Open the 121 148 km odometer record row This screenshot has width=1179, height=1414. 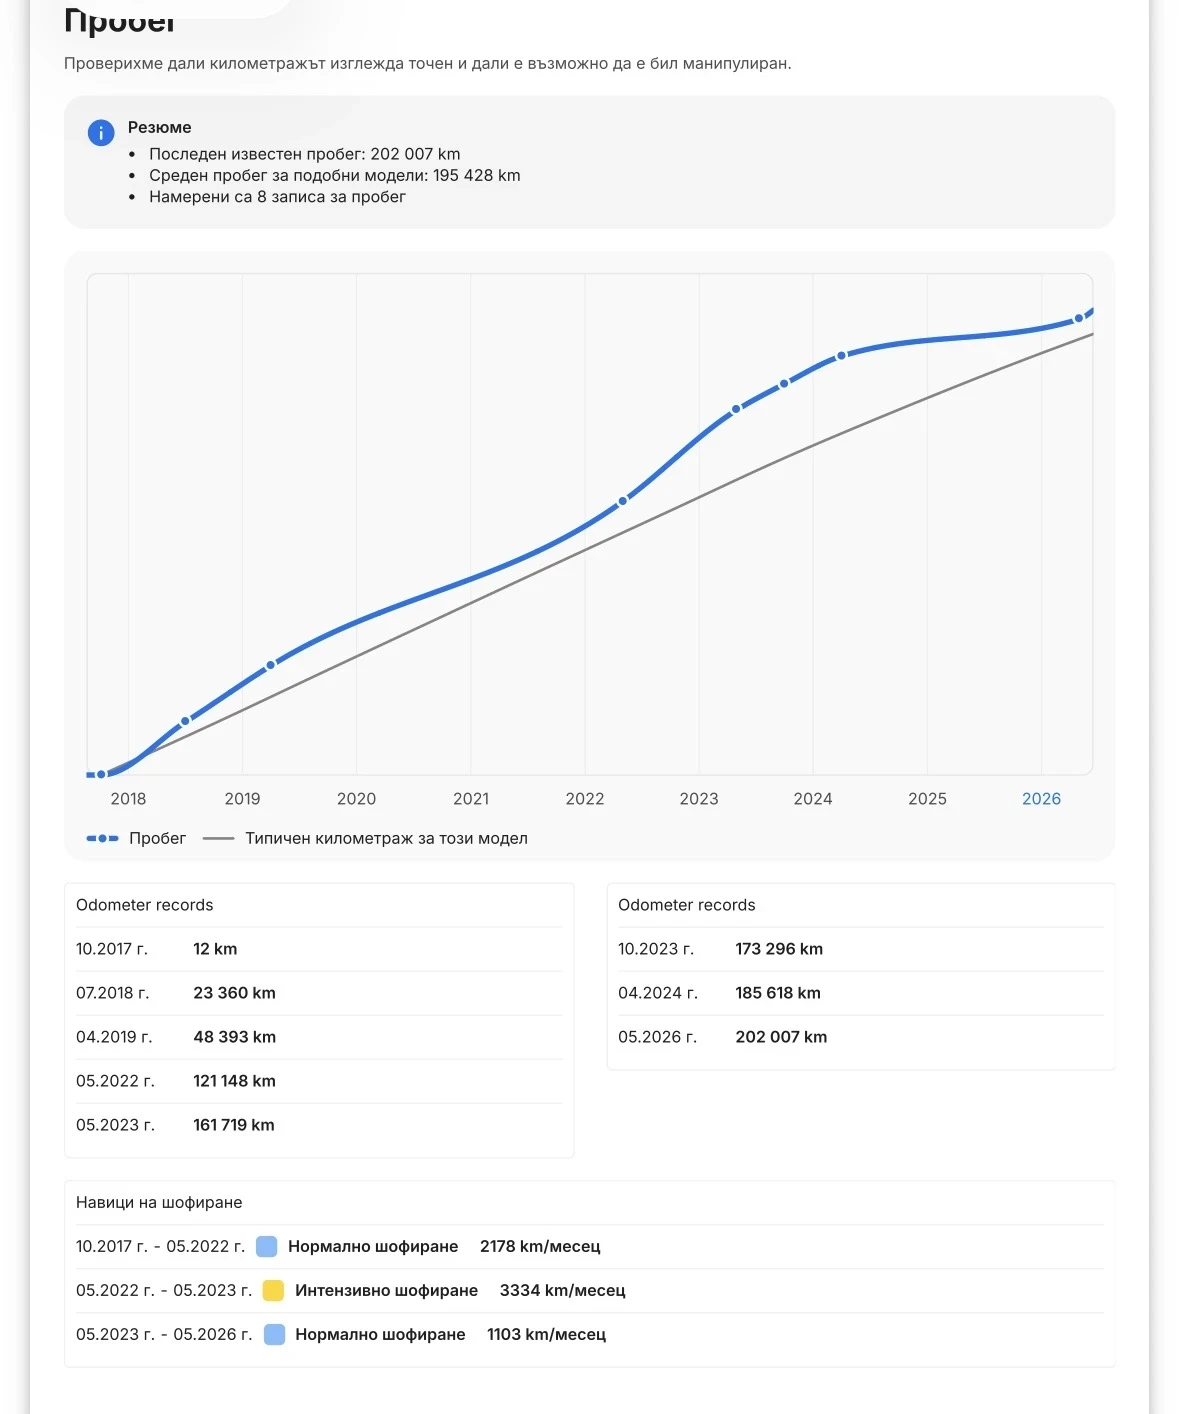[x=319, y=1081]
